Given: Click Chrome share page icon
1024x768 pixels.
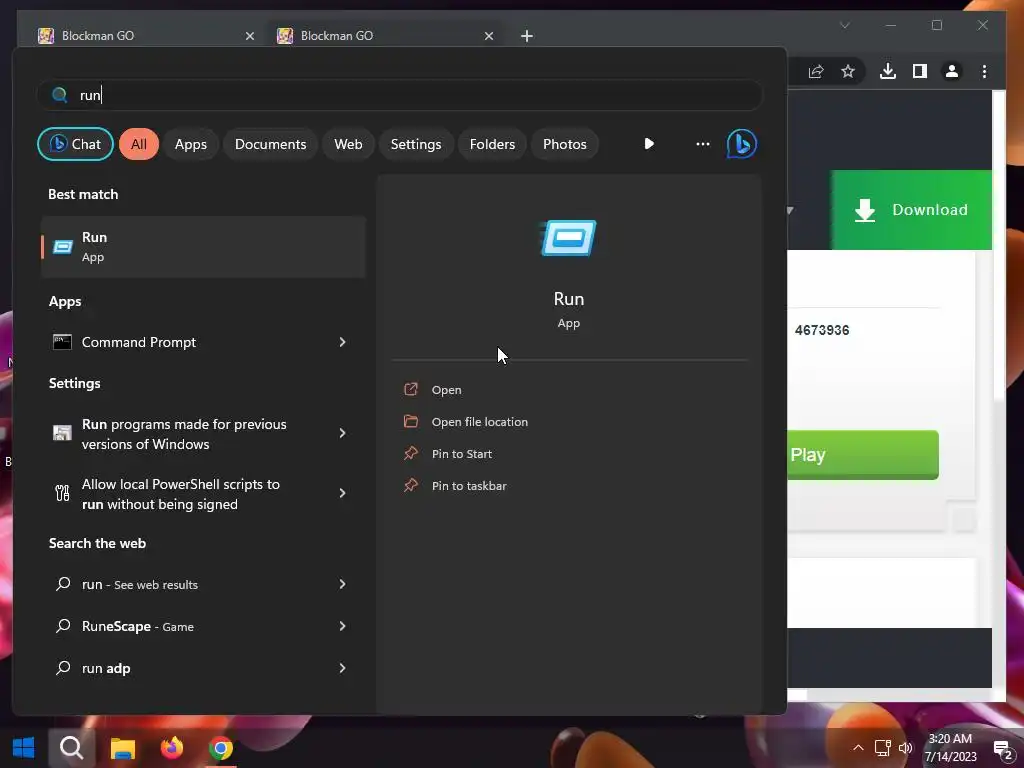Looking at the screenshot, I should point(816,71).
